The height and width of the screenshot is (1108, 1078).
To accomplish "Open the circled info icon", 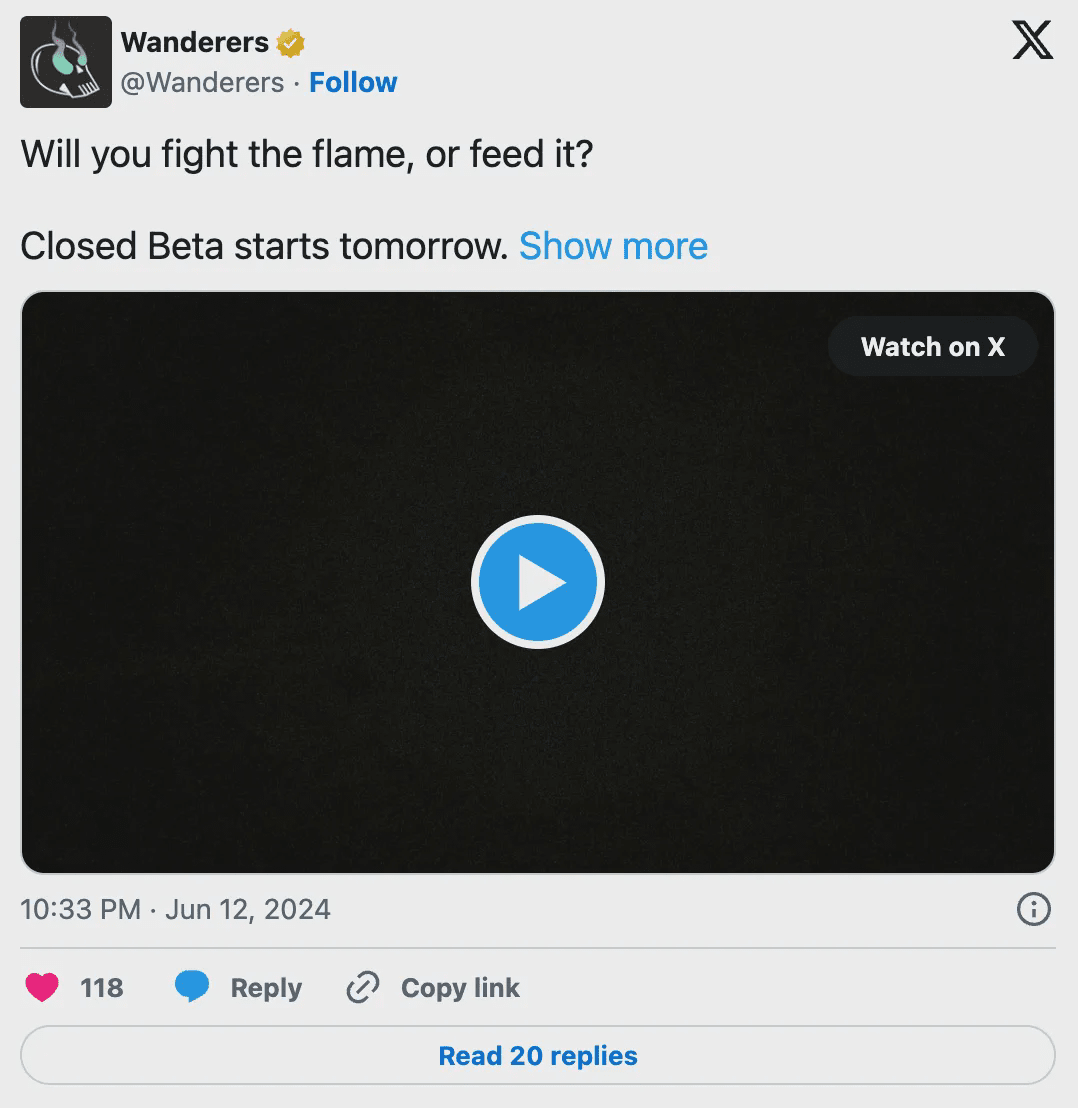I will [1033, 909].
